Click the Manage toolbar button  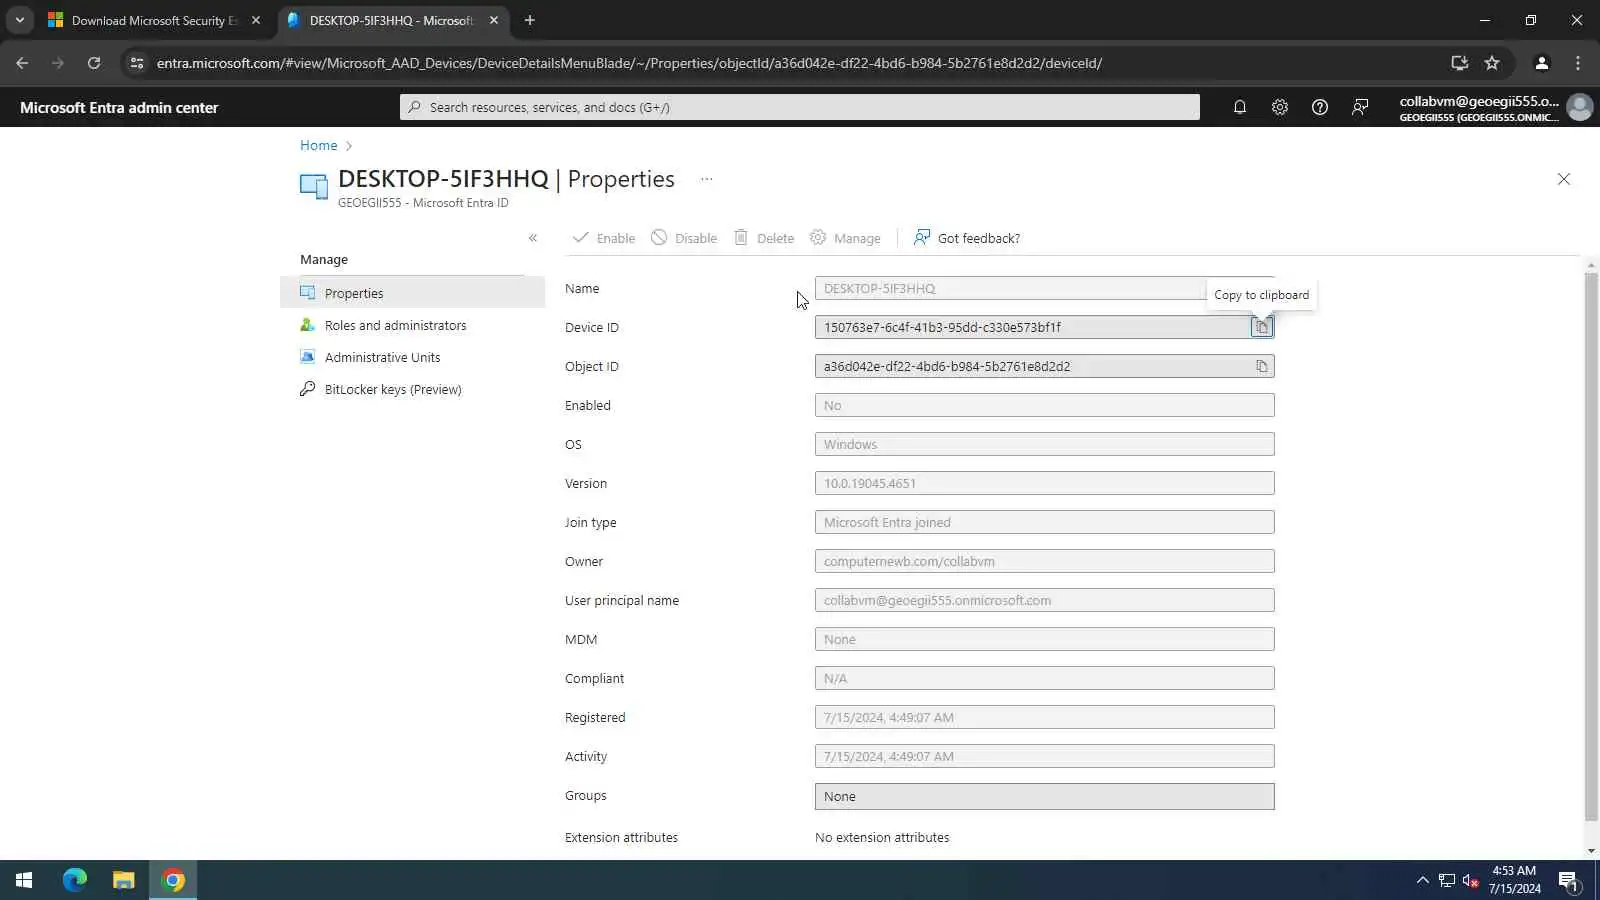pos(845,238)
